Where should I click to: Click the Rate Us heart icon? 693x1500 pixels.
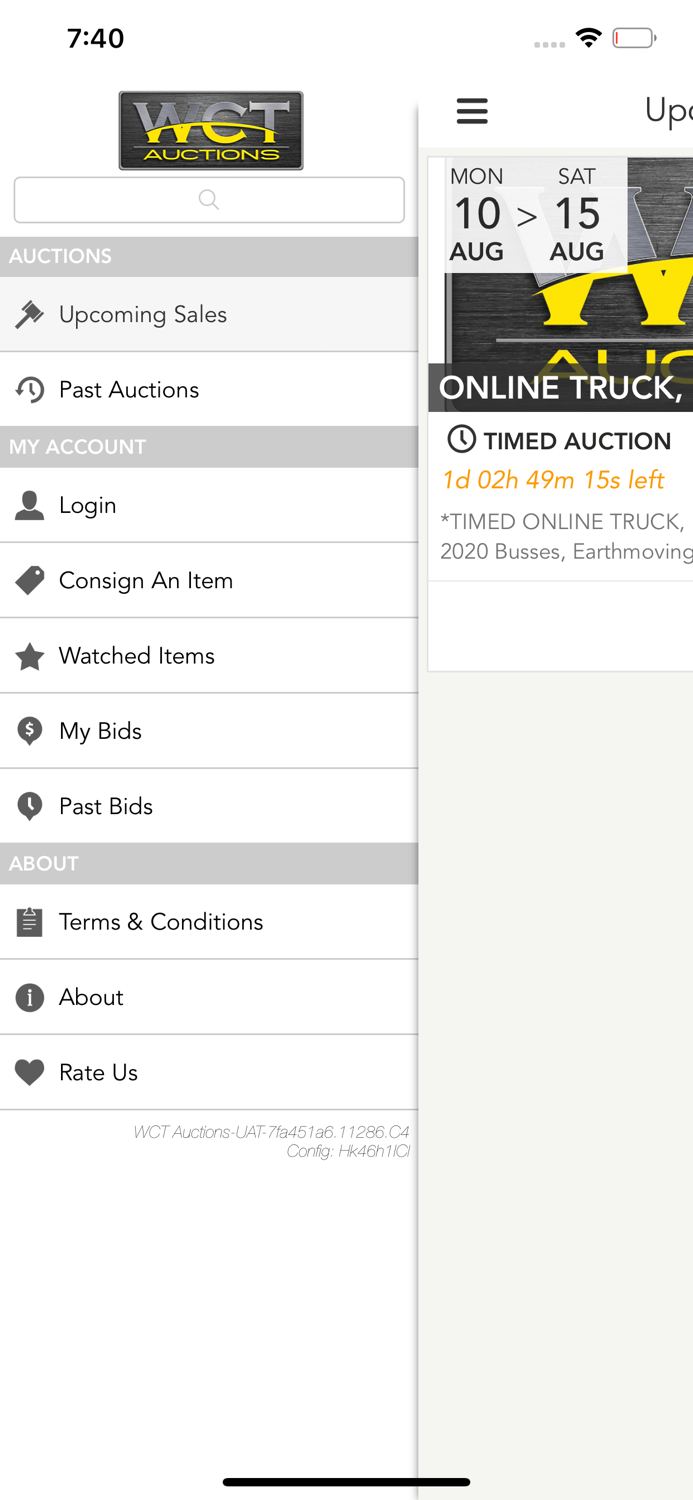click(28, 1072)
